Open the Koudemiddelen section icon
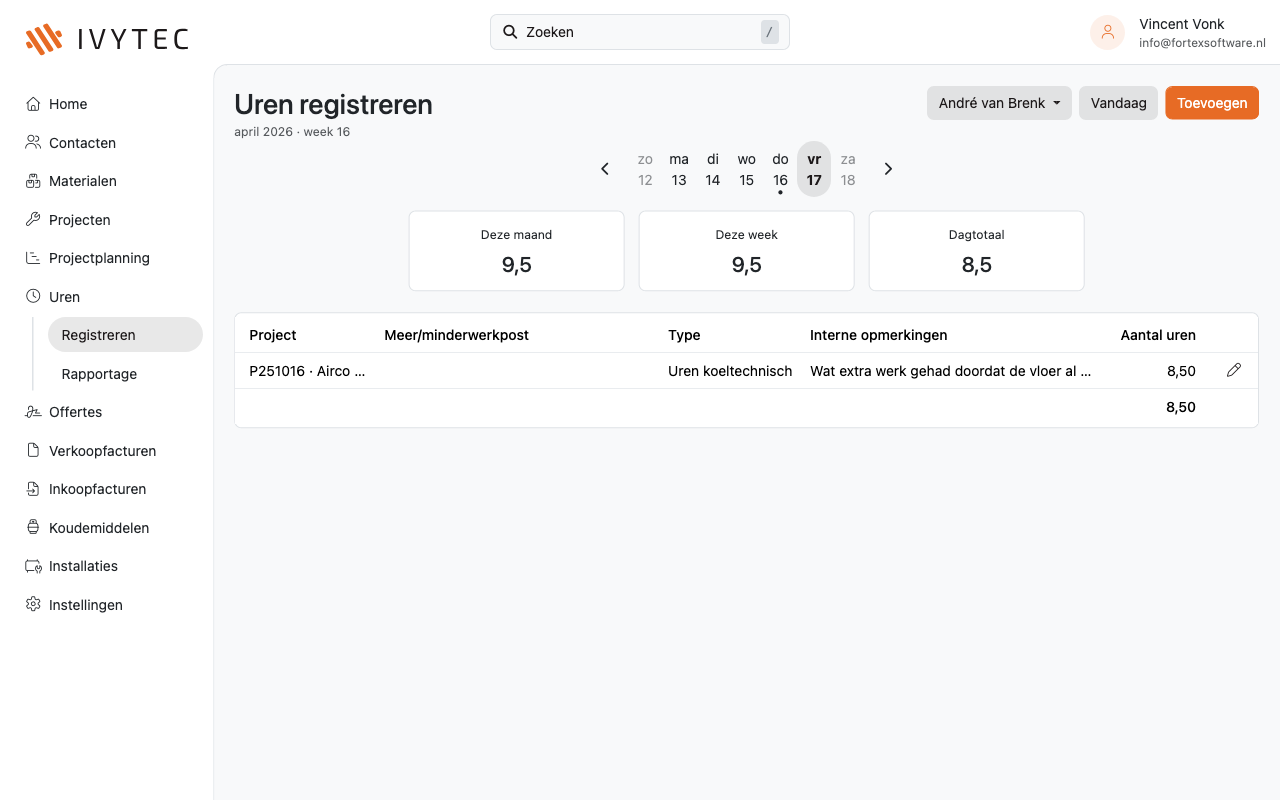 tap(33, 527)
